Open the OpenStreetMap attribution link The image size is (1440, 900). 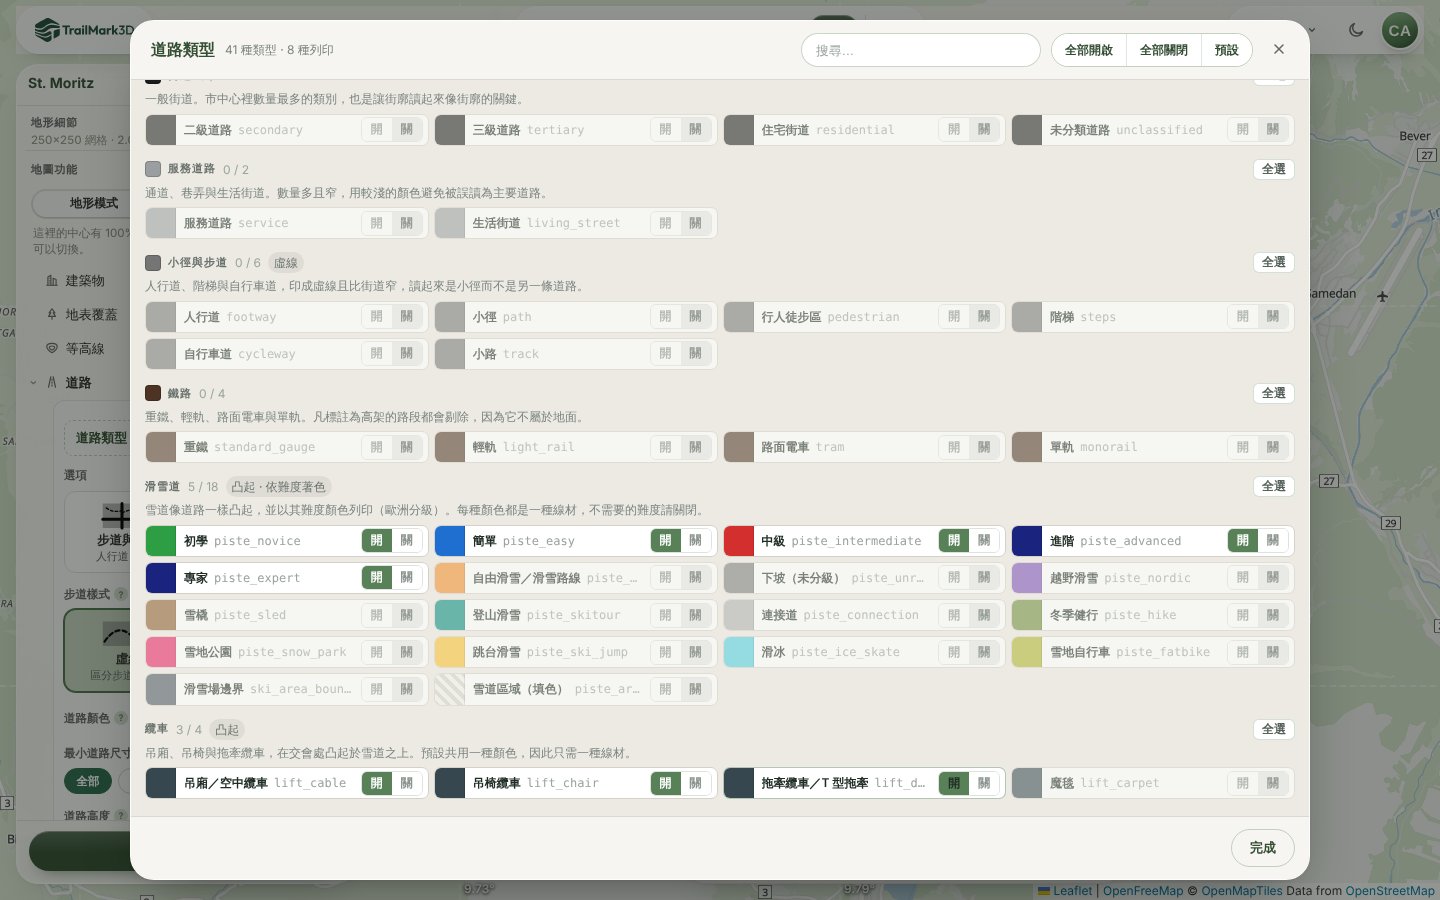click(1390, 891)
